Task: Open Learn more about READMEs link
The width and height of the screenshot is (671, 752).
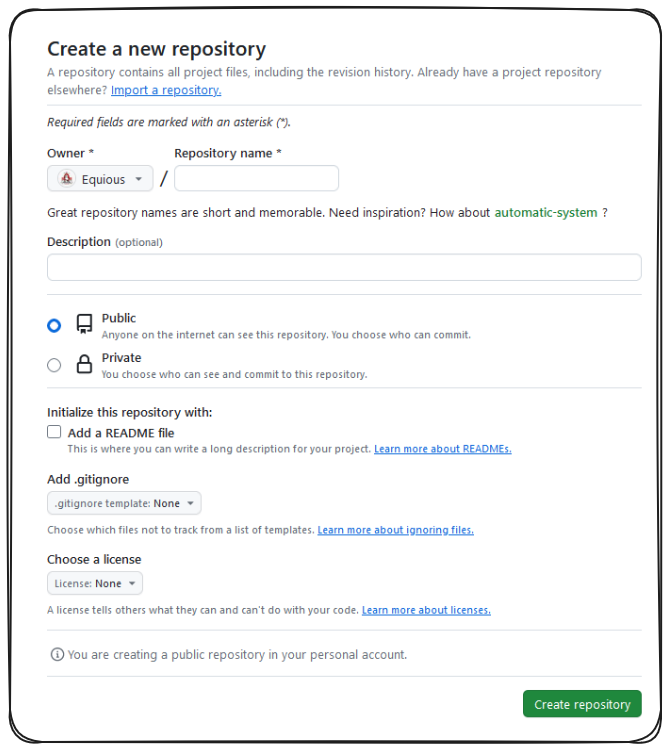Action: click(442, 450)
